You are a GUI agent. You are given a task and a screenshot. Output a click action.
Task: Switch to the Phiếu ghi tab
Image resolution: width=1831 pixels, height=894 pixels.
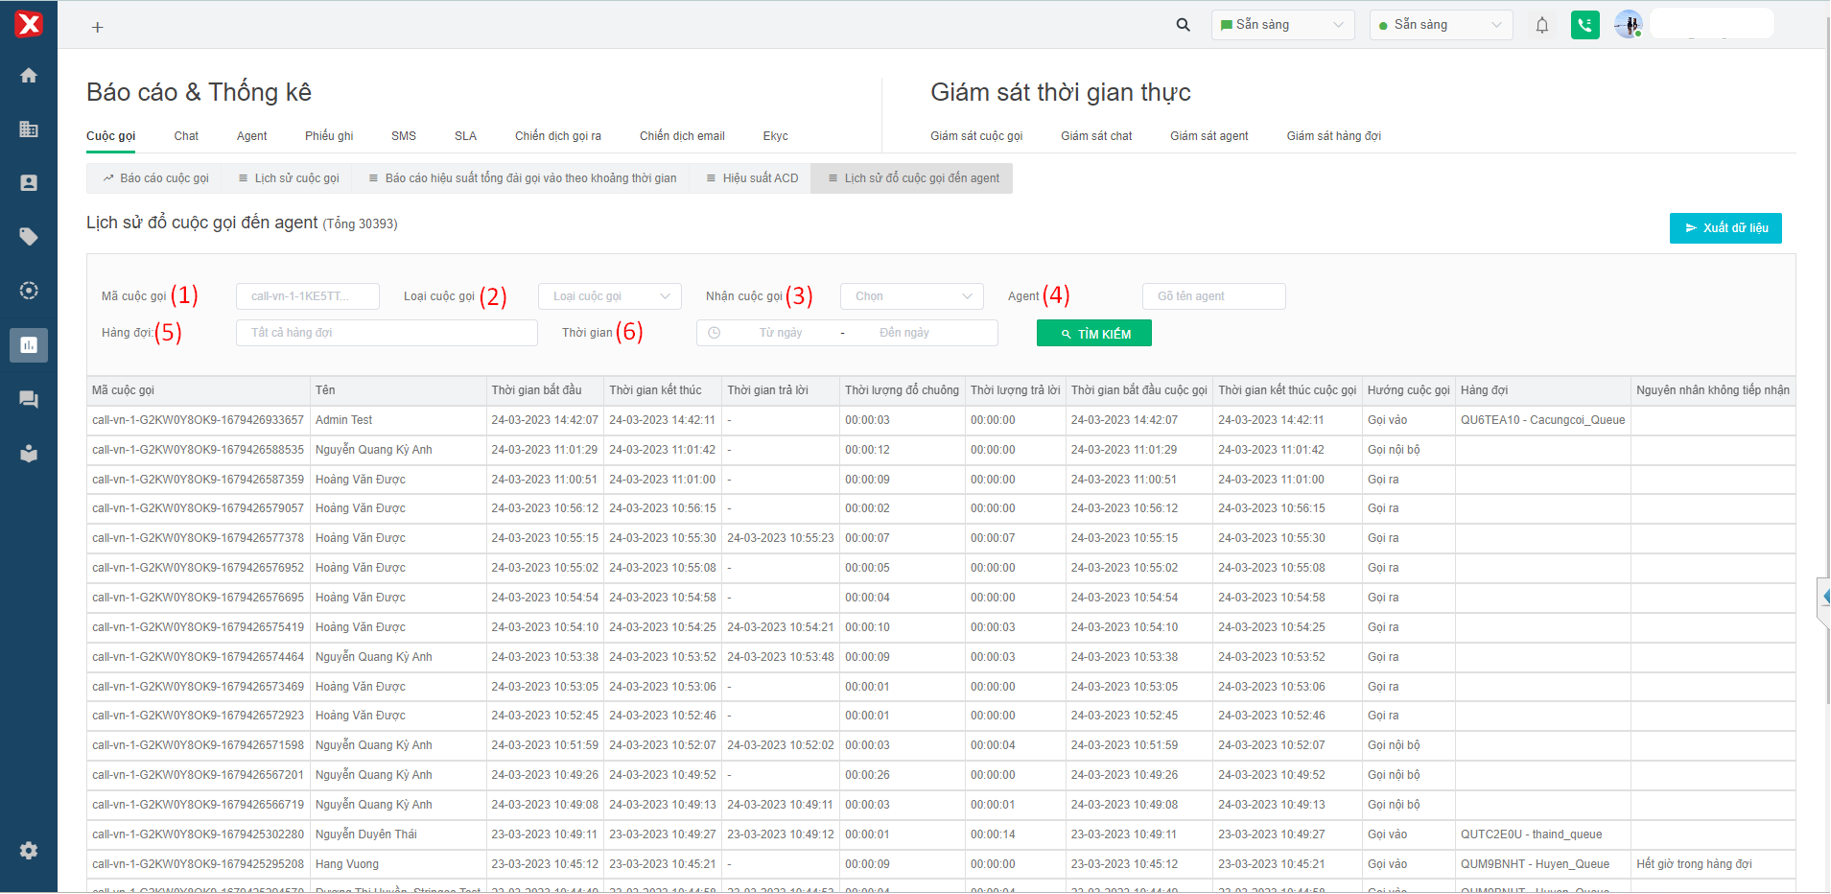(329, 136)
